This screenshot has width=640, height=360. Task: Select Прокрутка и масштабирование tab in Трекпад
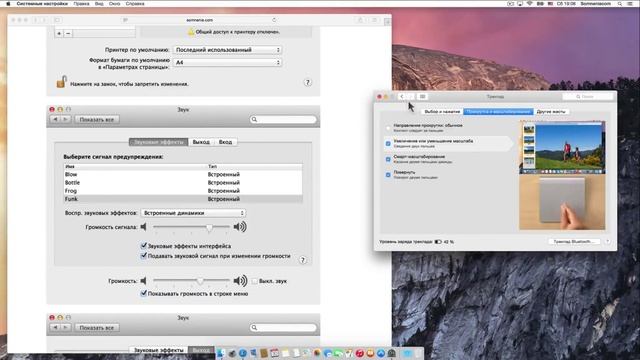click(498, 111)
